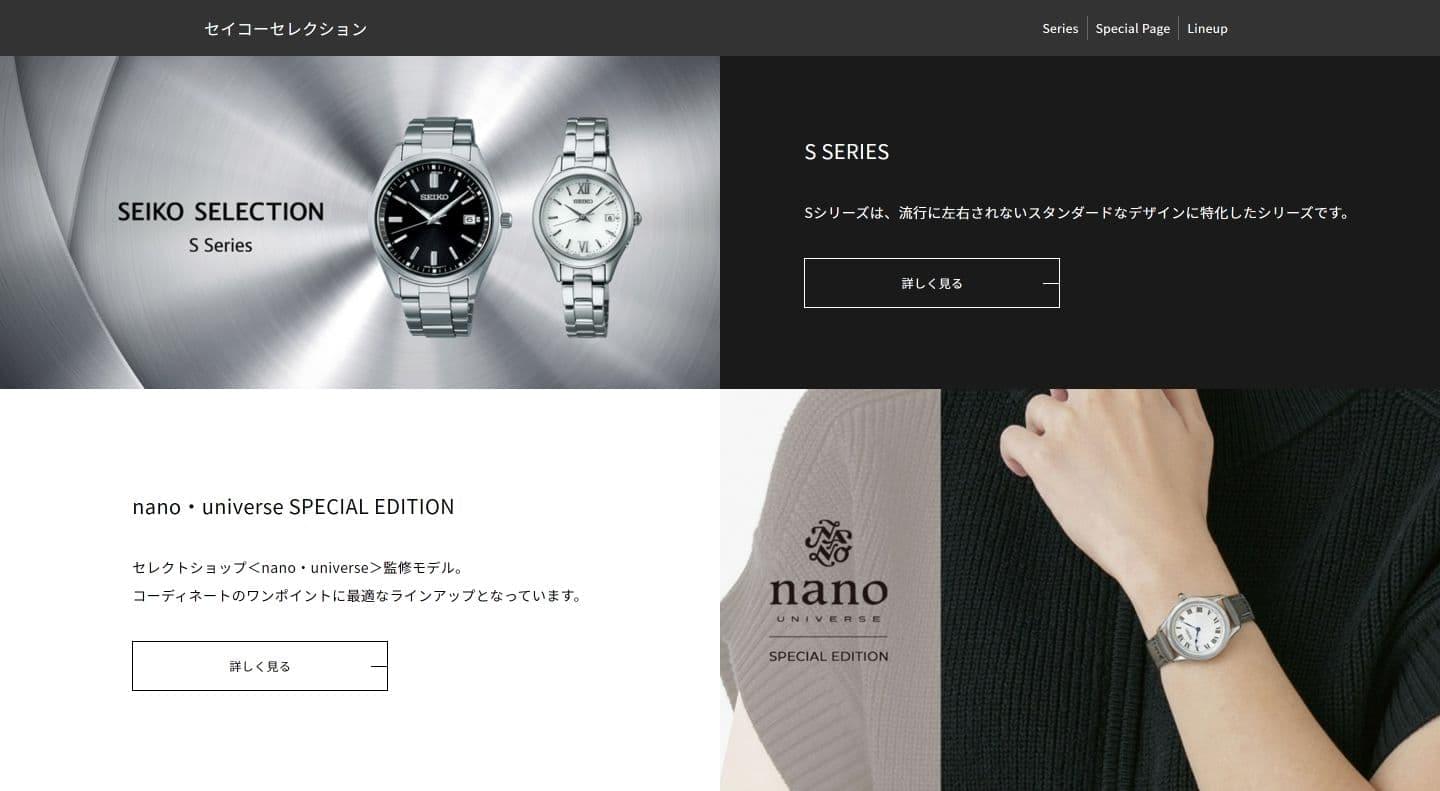The width and height of the screenshot is (1440, 791).
Task: Click 詳しく見る button under S SERIES
Action: (x=932, y=283)
